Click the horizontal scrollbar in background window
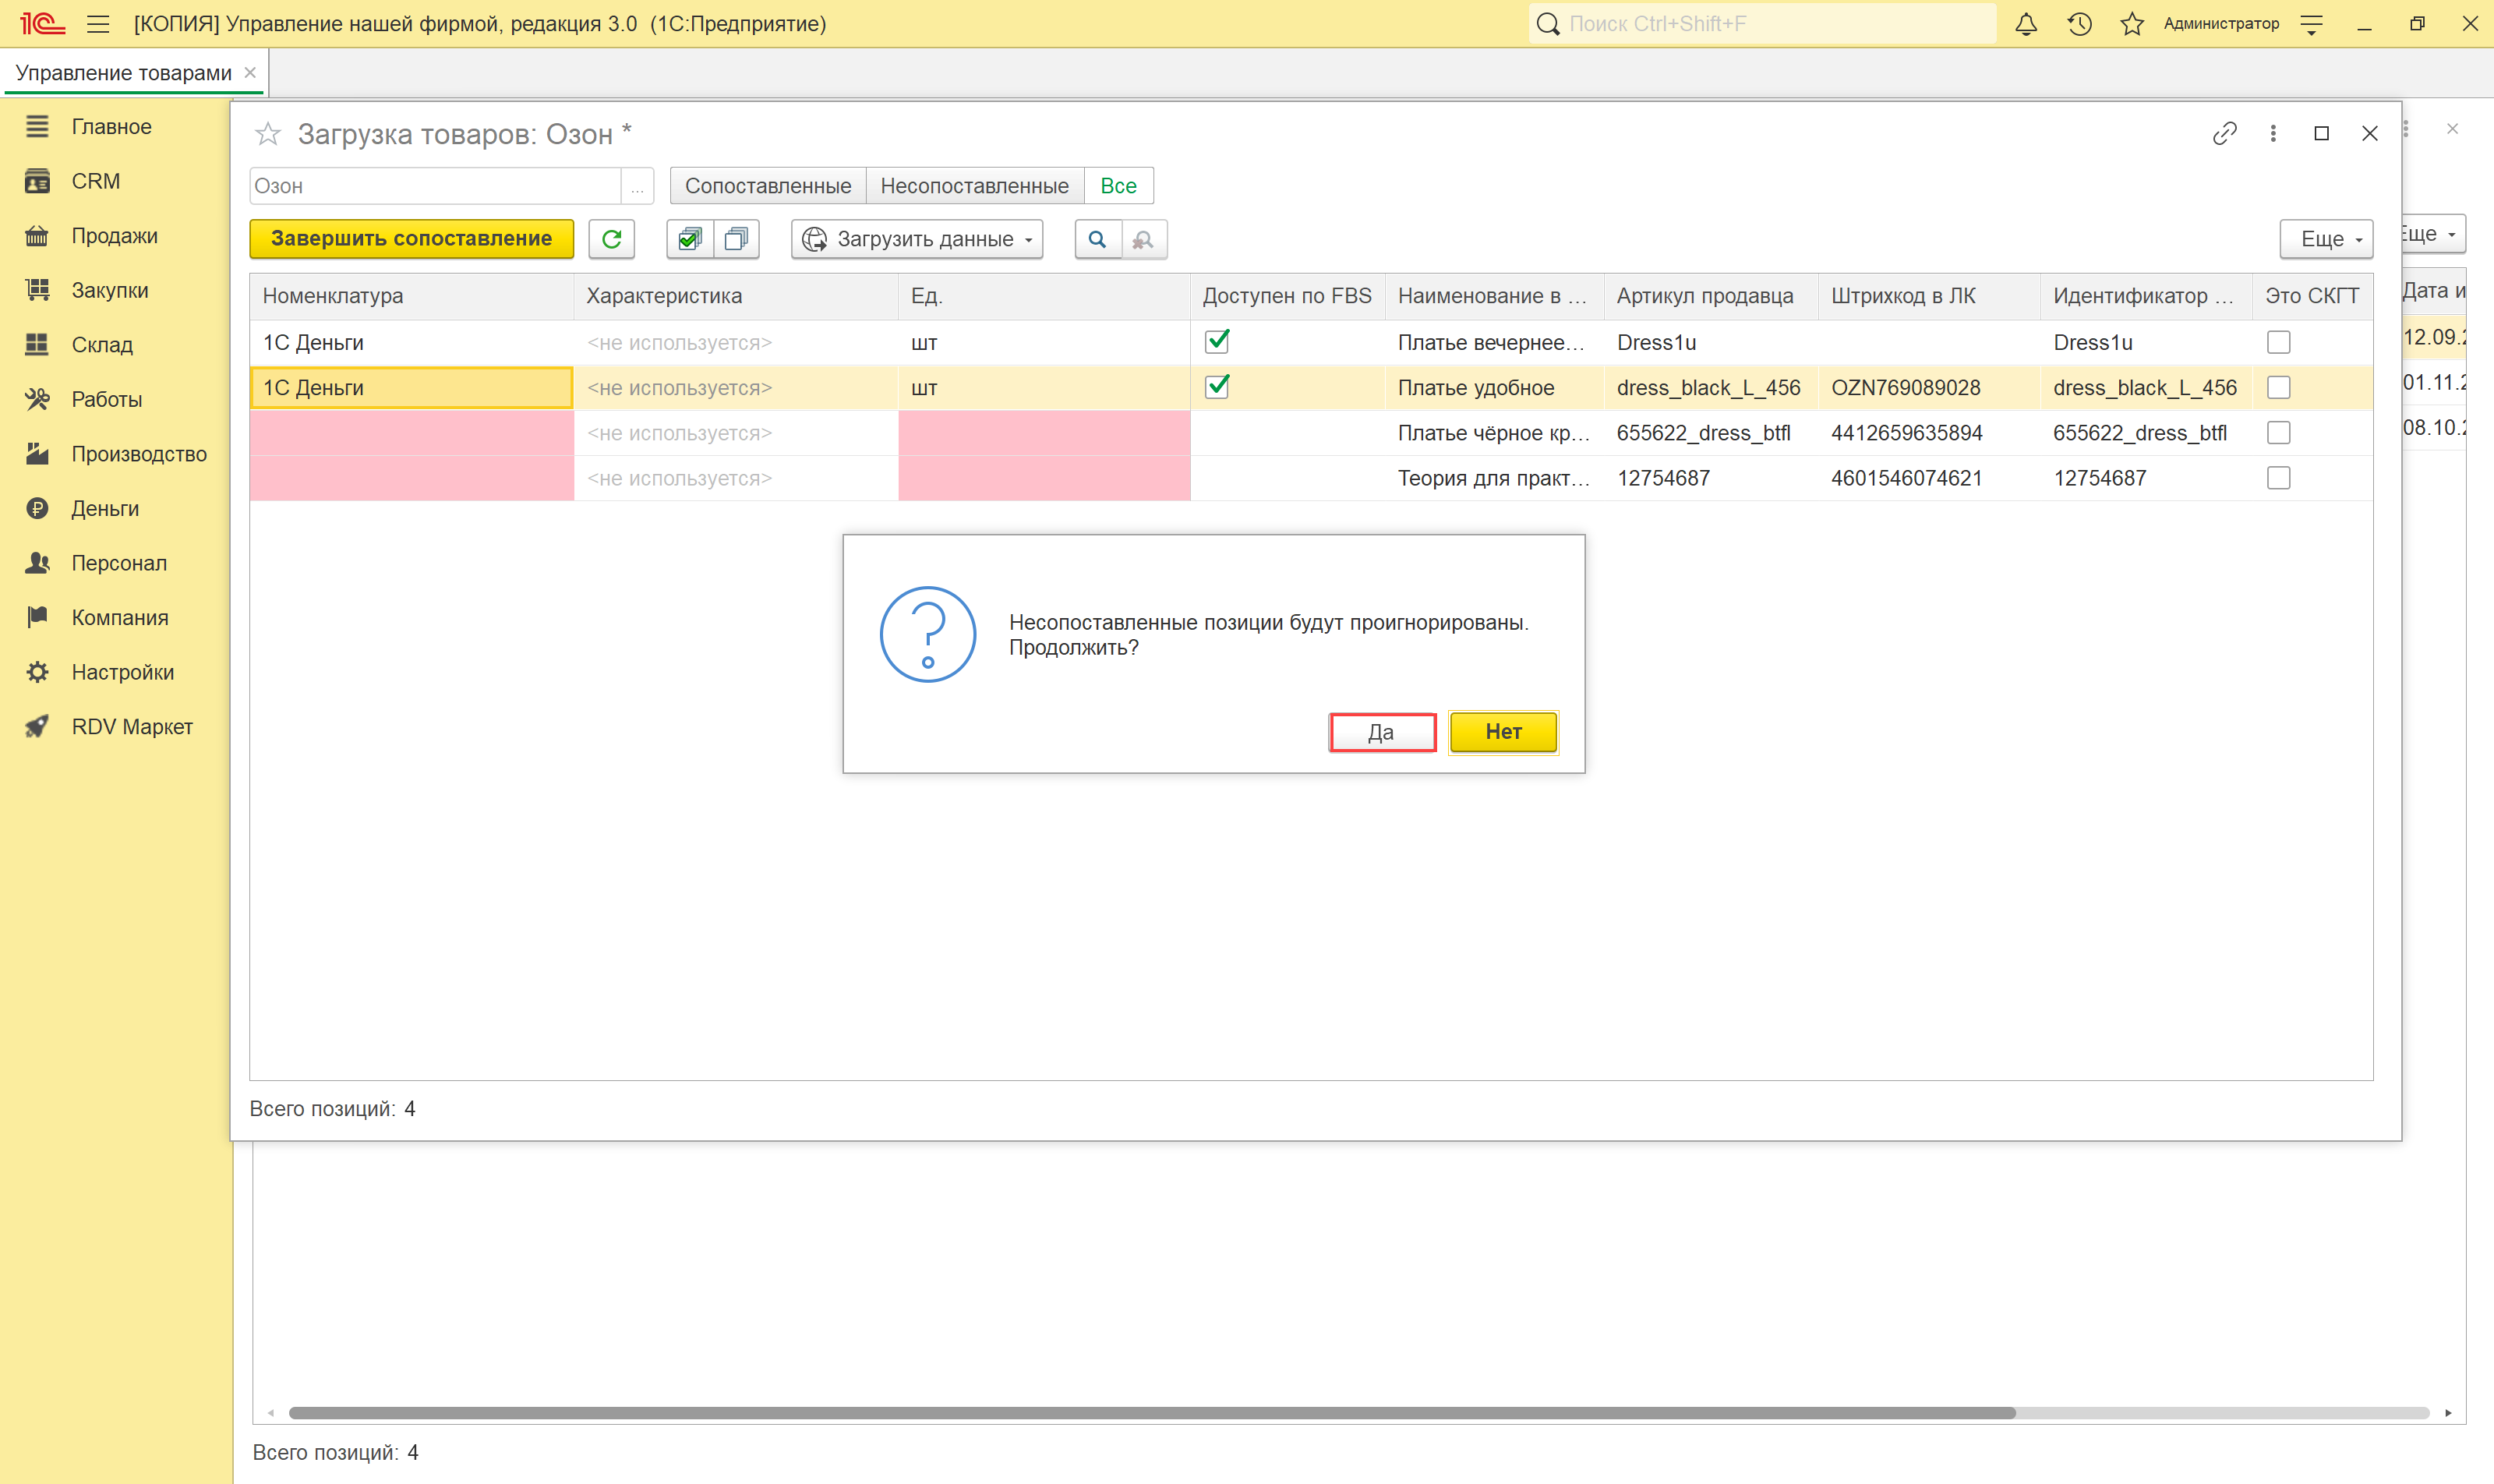2494x1484 pixels. [x=1151, y=1413]
